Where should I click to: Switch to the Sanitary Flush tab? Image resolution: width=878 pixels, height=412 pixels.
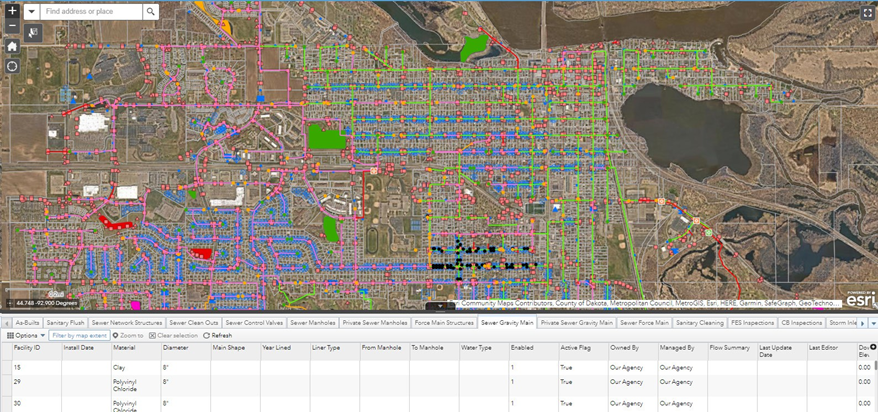(x=65, y=323)
